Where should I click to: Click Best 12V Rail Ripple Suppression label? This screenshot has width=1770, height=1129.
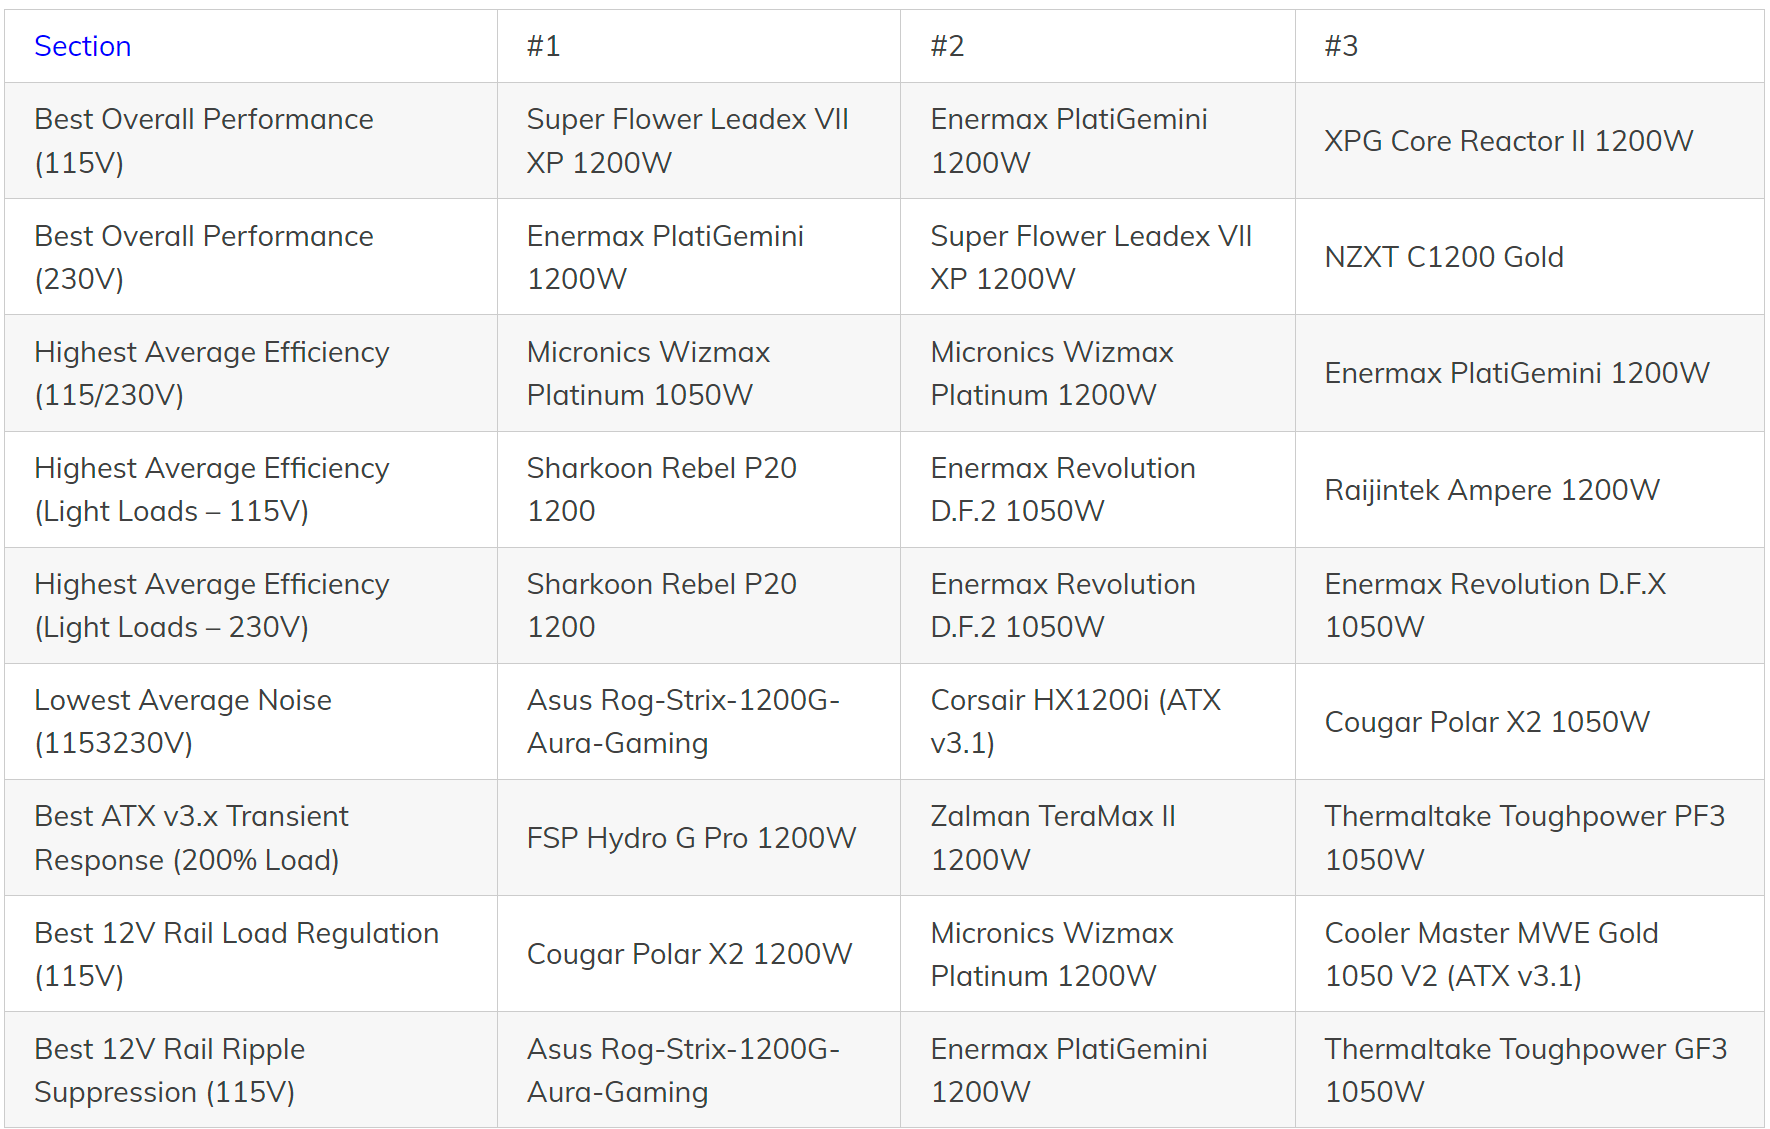click(x=170, y=1070)
